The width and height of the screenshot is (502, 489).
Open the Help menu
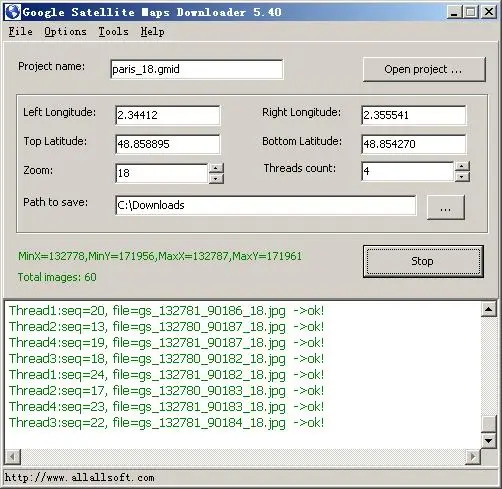(152, 32)
